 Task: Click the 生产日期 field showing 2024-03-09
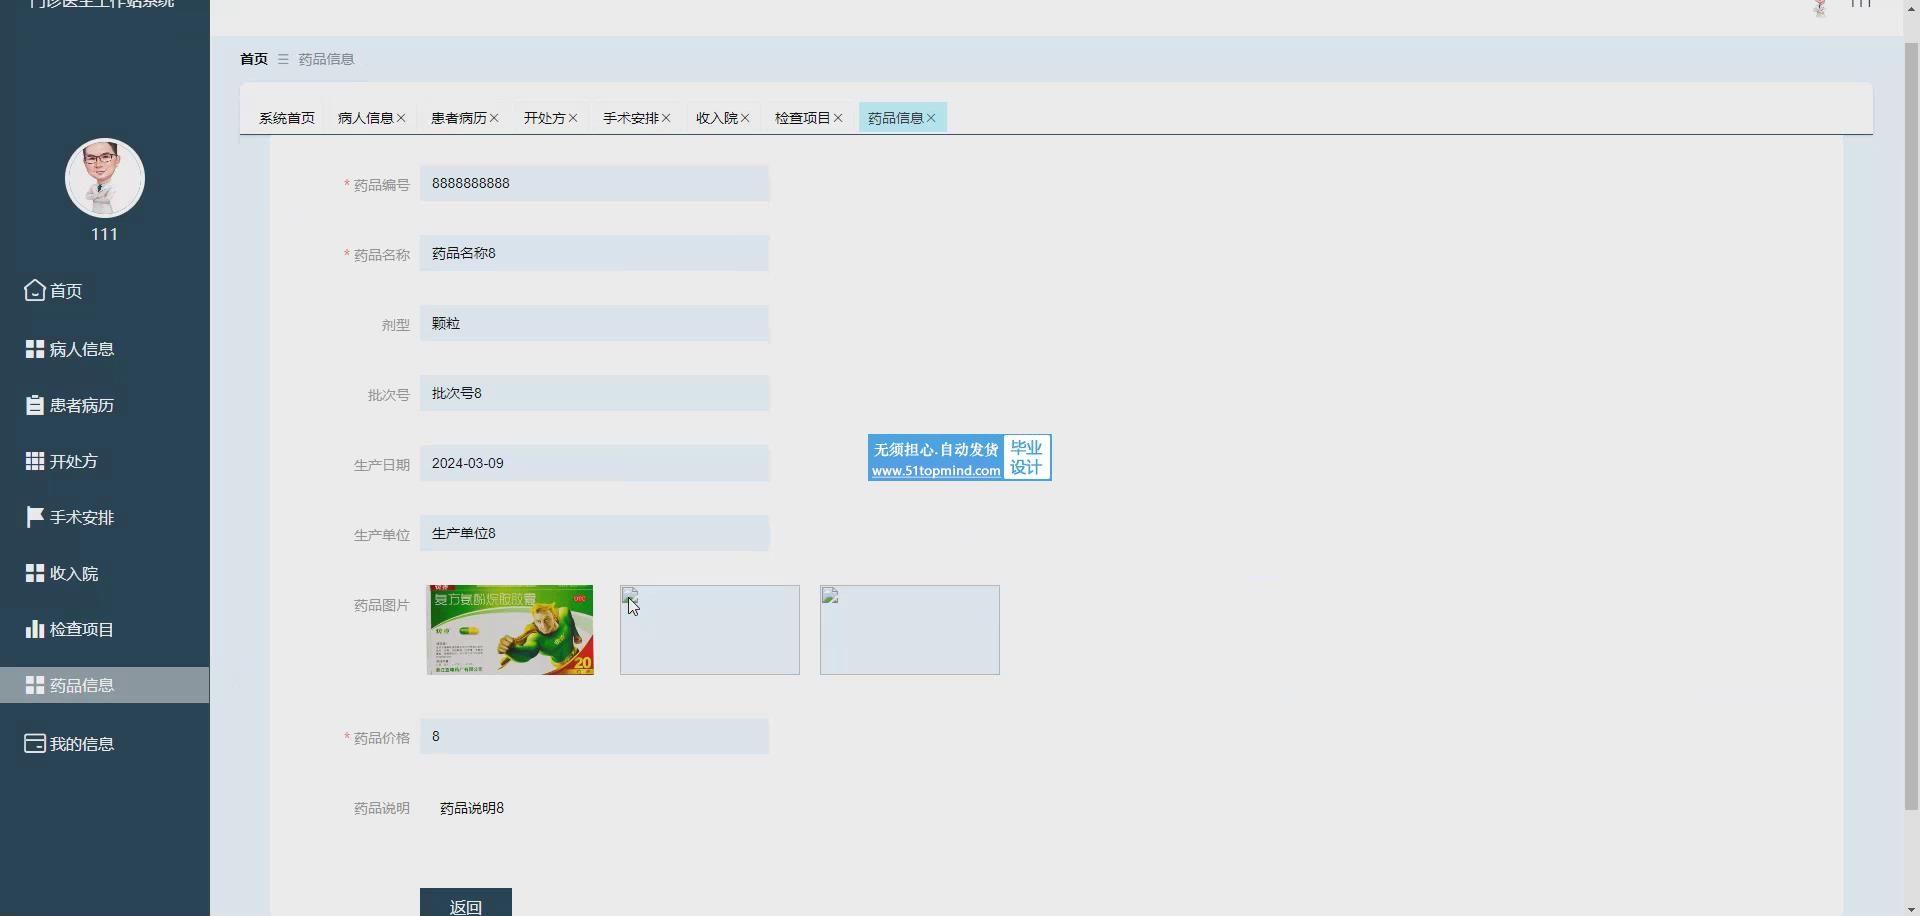tap(595, 463)
